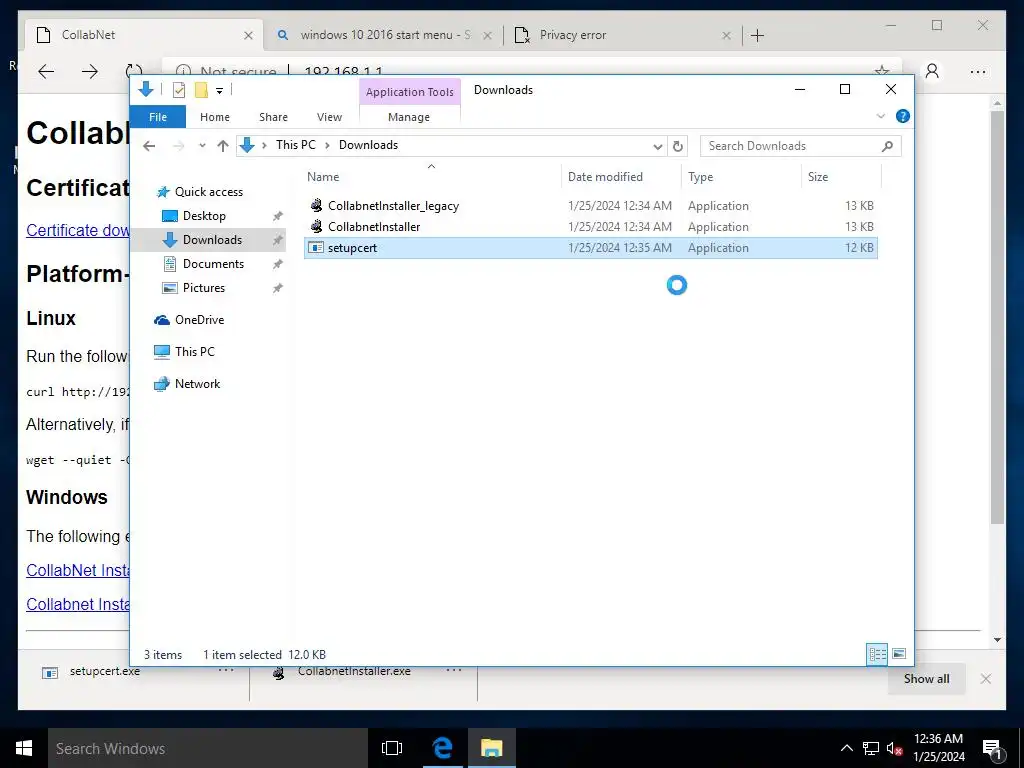Close the Edge downloads bar
The width and height of the screenshot is (1024, 768).
986,679
